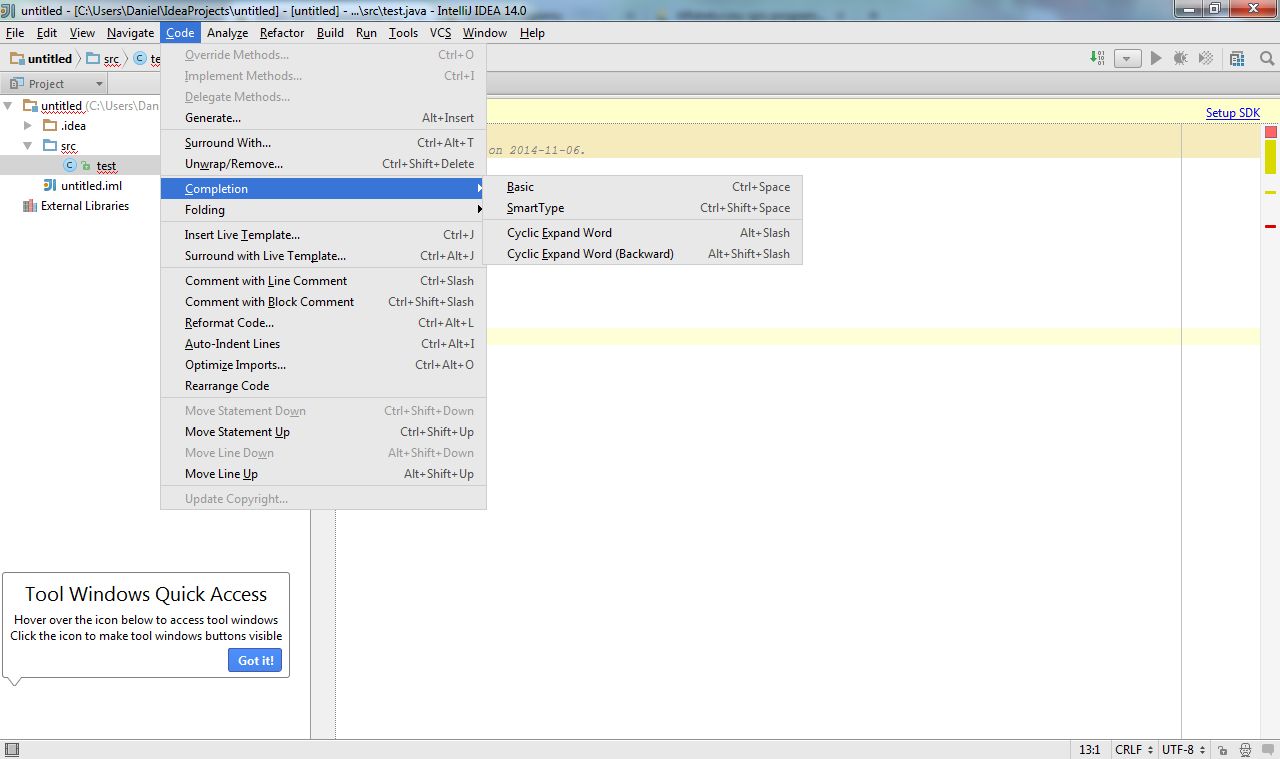Select Optimize Imports...

(323, 365)
